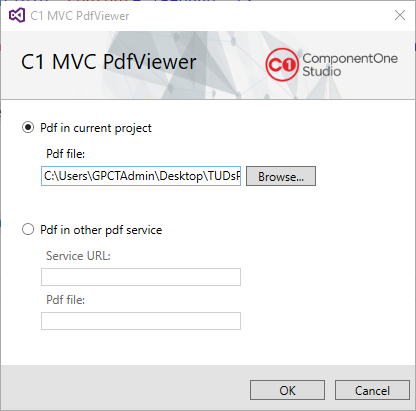
Task: Click into the Service URL text box
Action: [141, 277]
